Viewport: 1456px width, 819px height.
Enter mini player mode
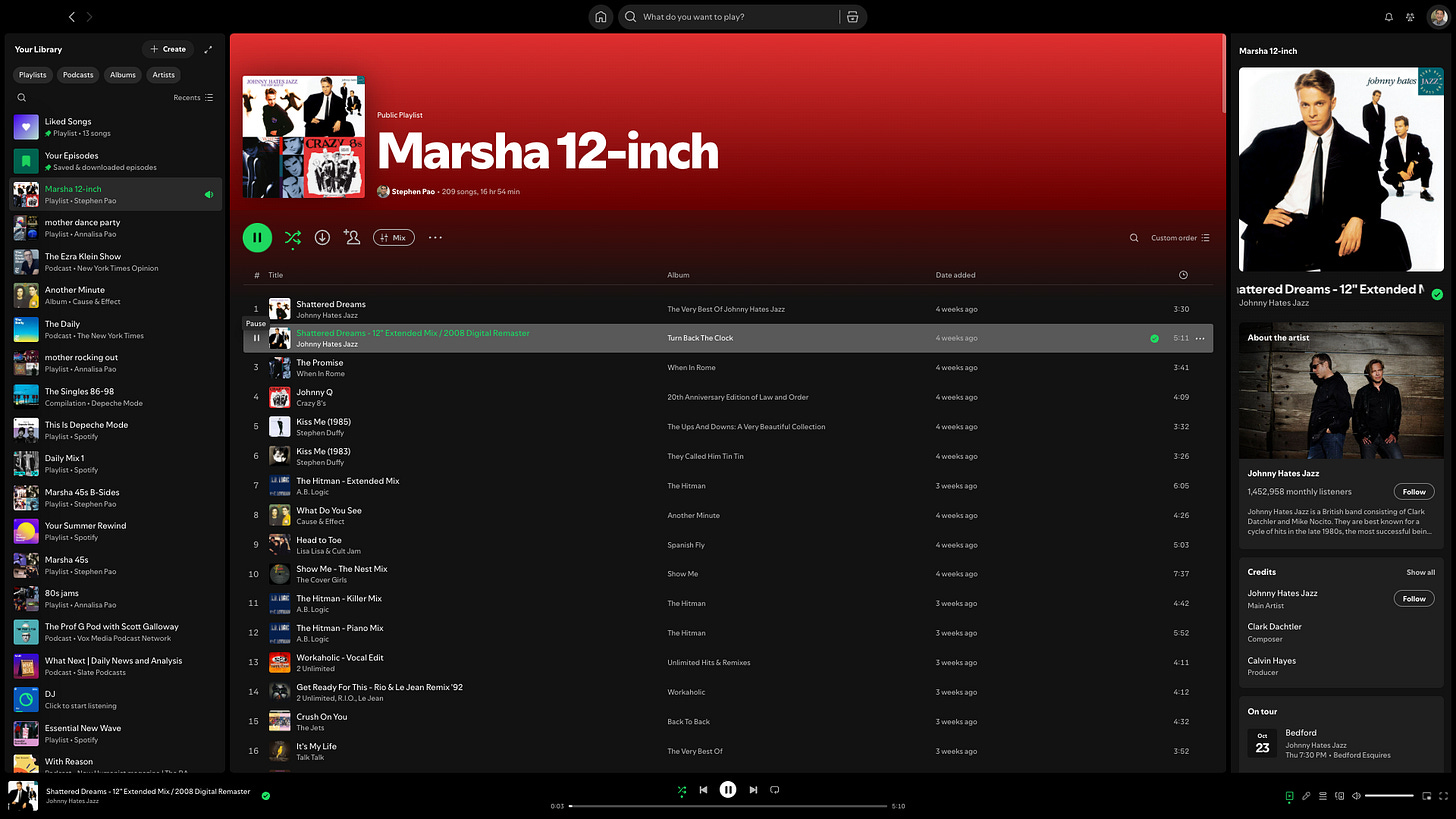[x=1426, y=796]
